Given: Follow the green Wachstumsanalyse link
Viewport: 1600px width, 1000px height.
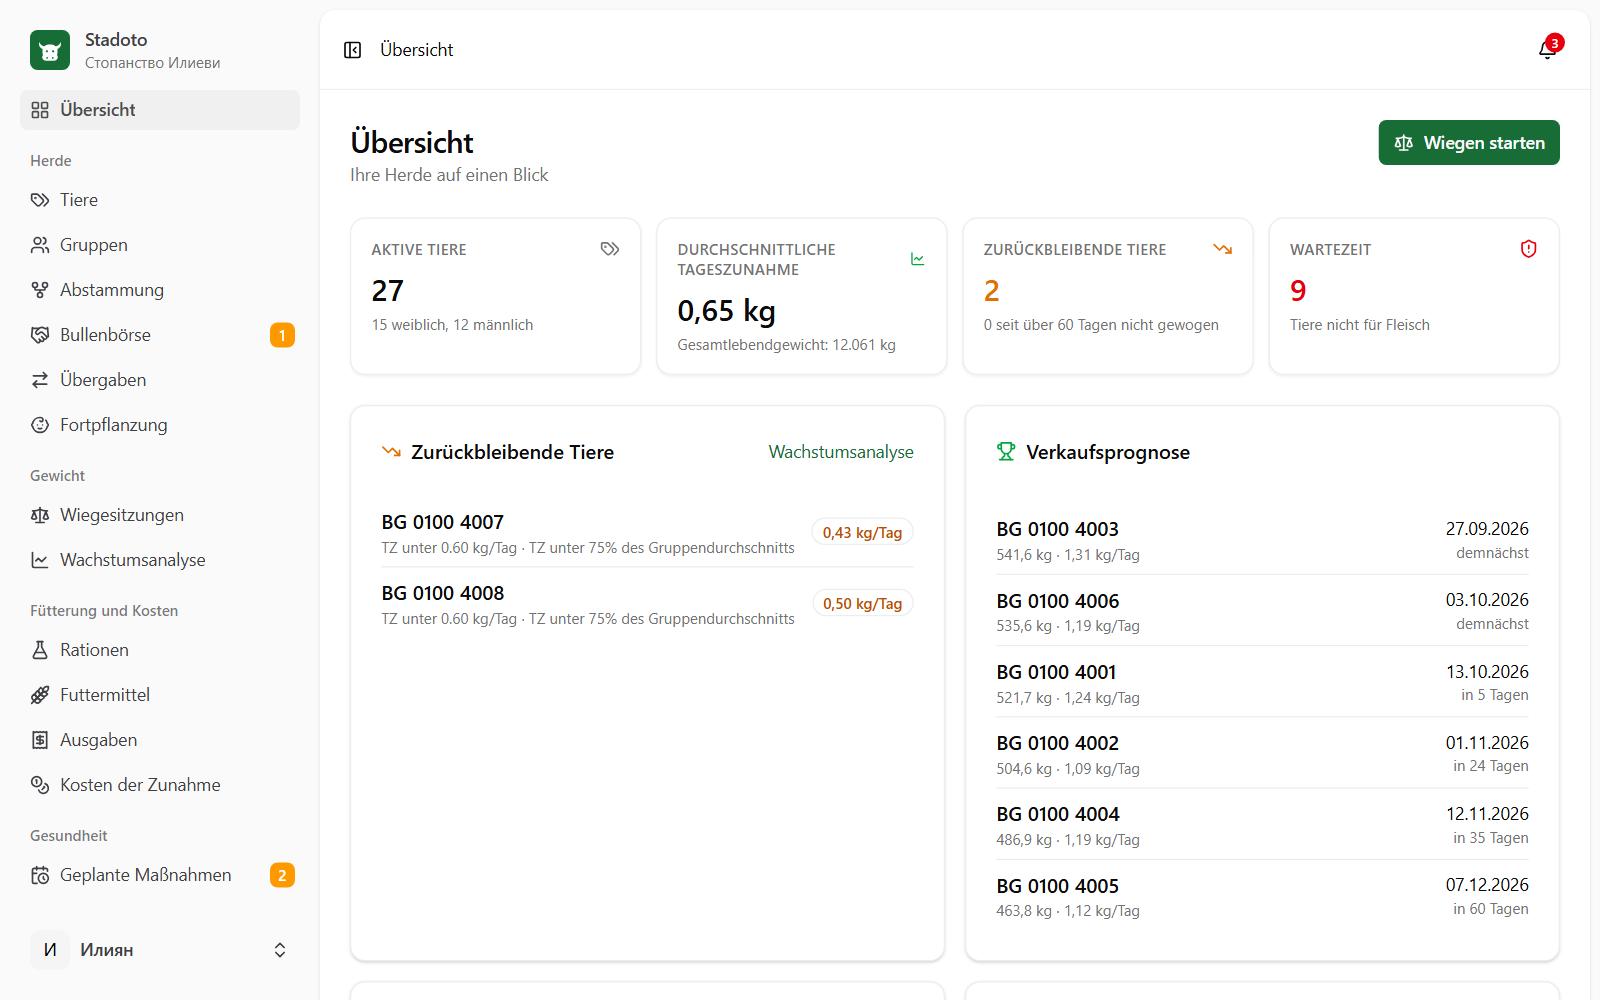Looking at the screenshot, I should click(841, 452).
